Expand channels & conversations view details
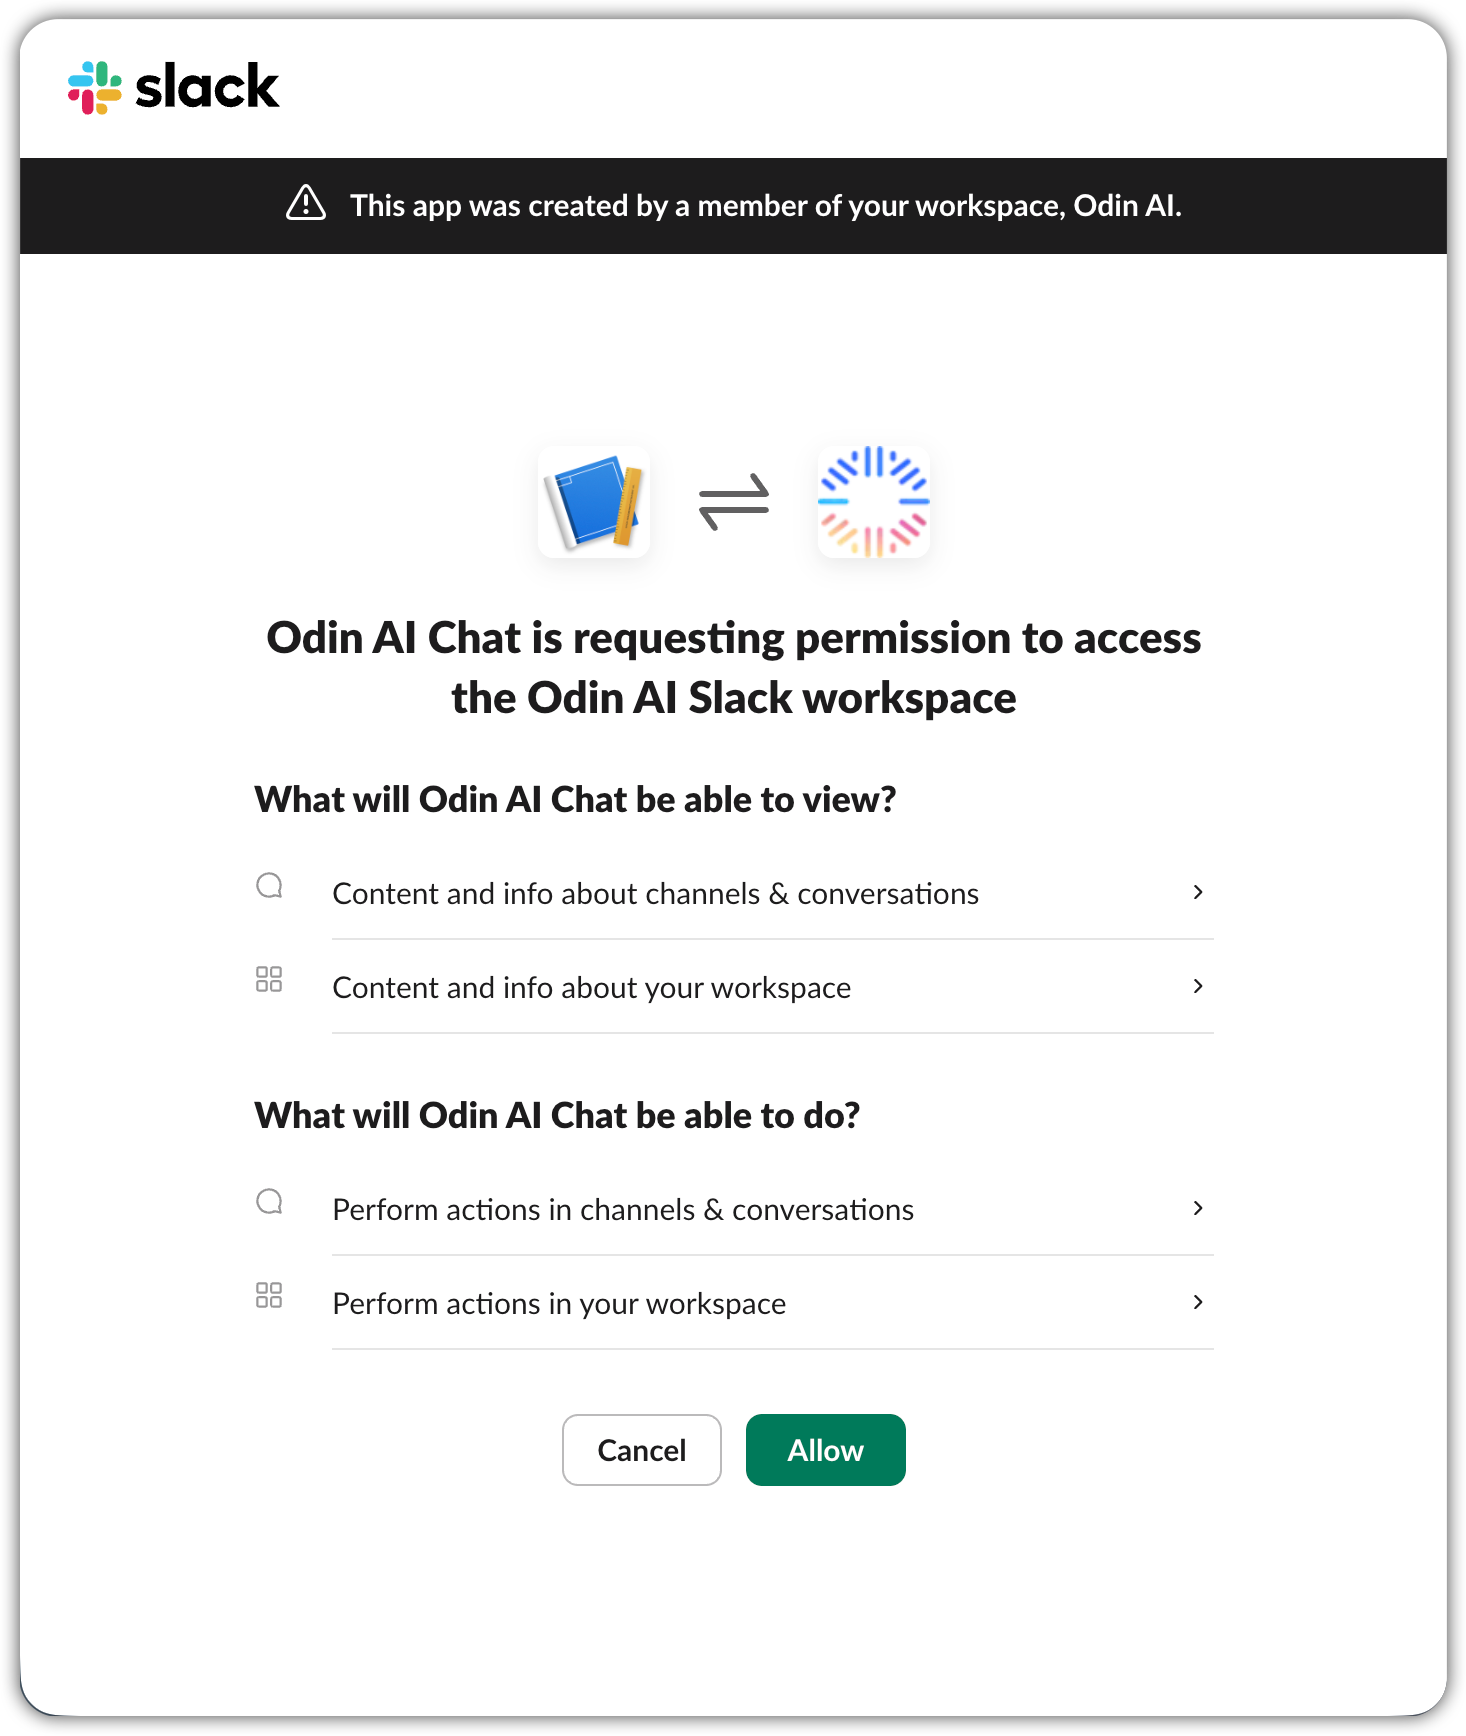 point(1197,892)
